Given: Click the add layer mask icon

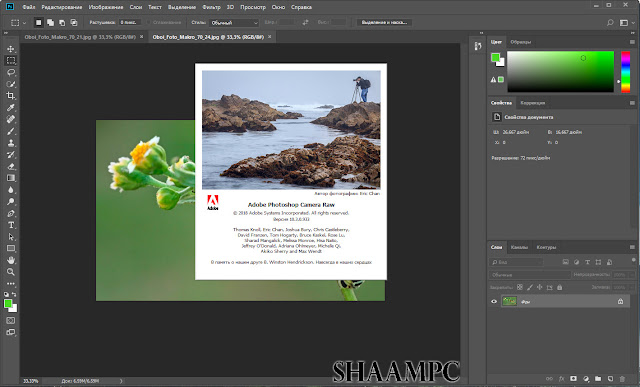Looking at the screenshot, I should [573, 379].
